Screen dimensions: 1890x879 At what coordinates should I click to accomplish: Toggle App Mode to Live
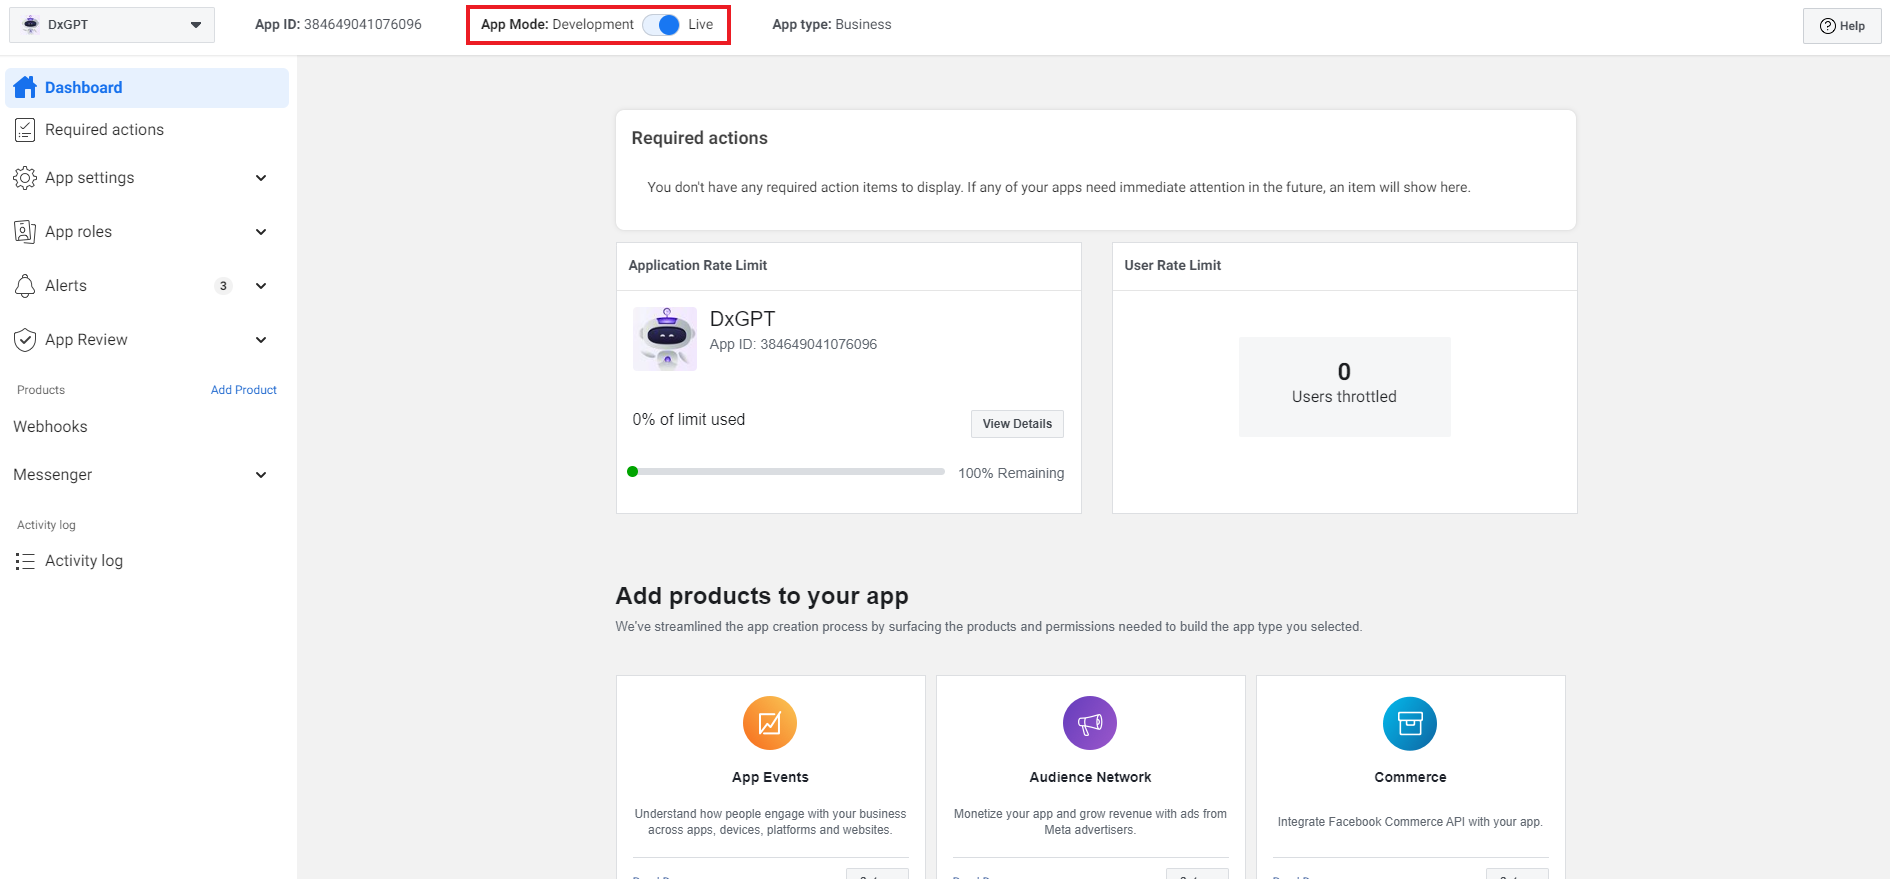coord(661,25)
